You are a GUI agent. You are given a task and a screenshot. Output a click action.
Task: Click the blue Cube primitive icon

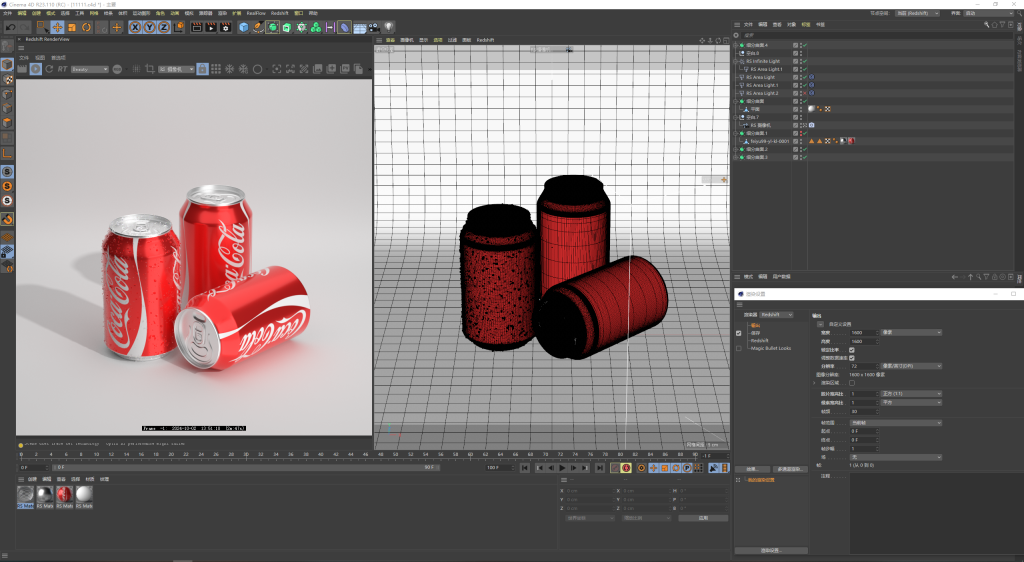point(244,27)
